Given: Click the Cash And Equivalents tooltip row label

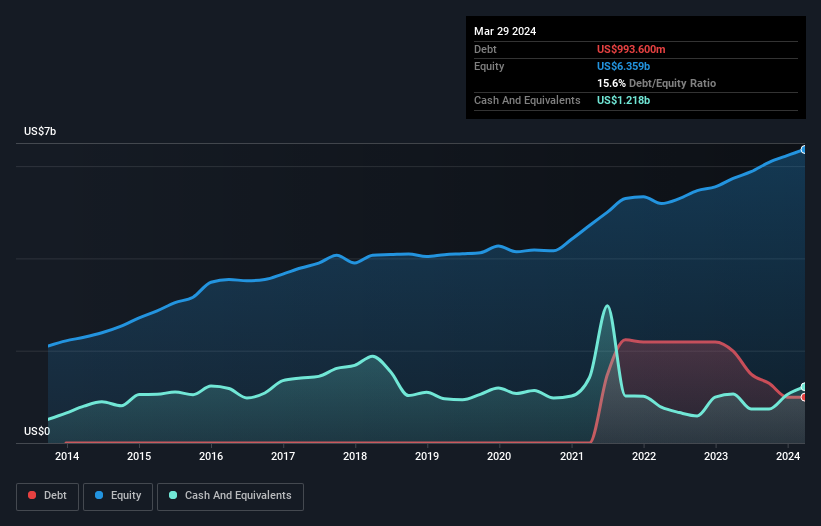Looking at the screenshot, I should [527, 100].
